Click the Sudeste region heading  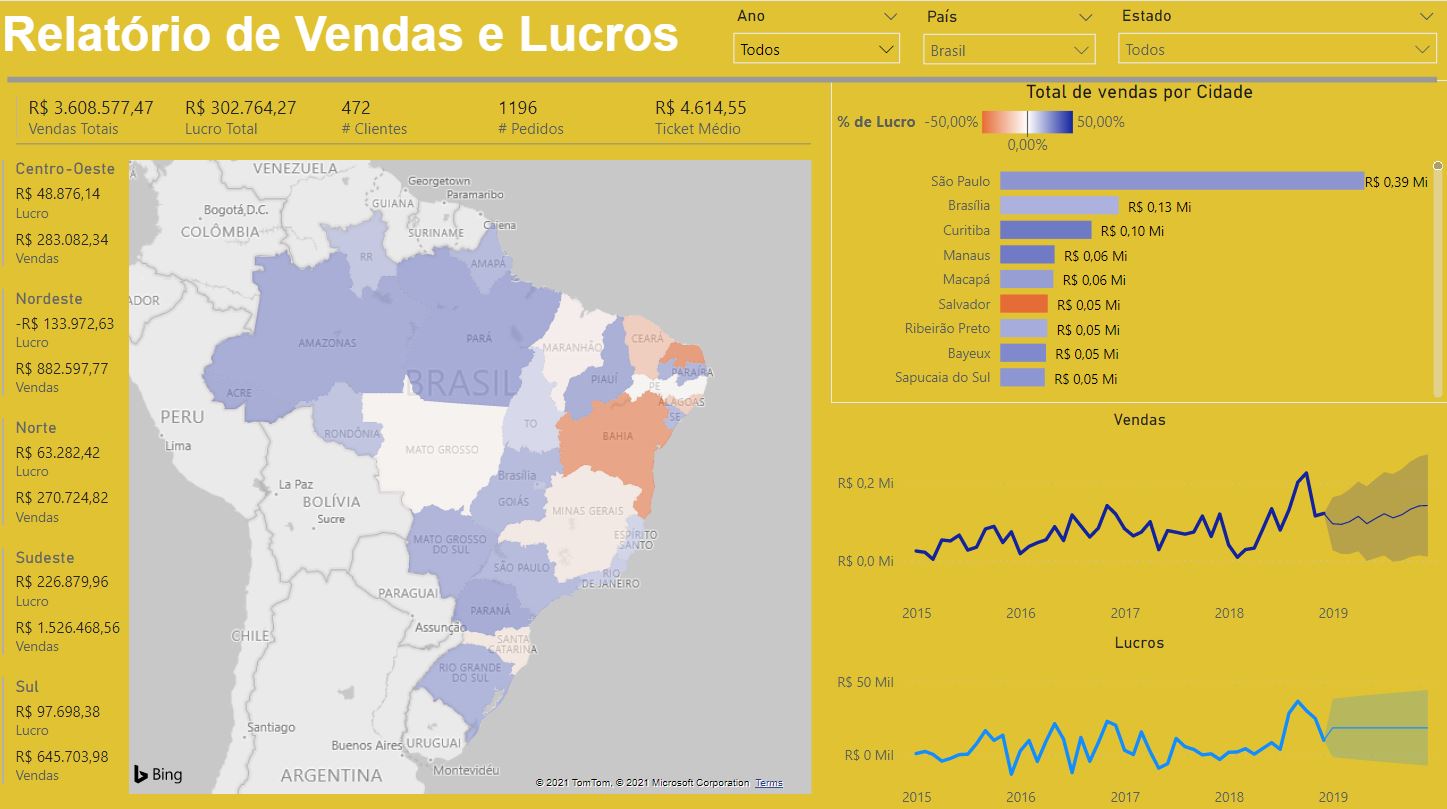click(45, 557)
